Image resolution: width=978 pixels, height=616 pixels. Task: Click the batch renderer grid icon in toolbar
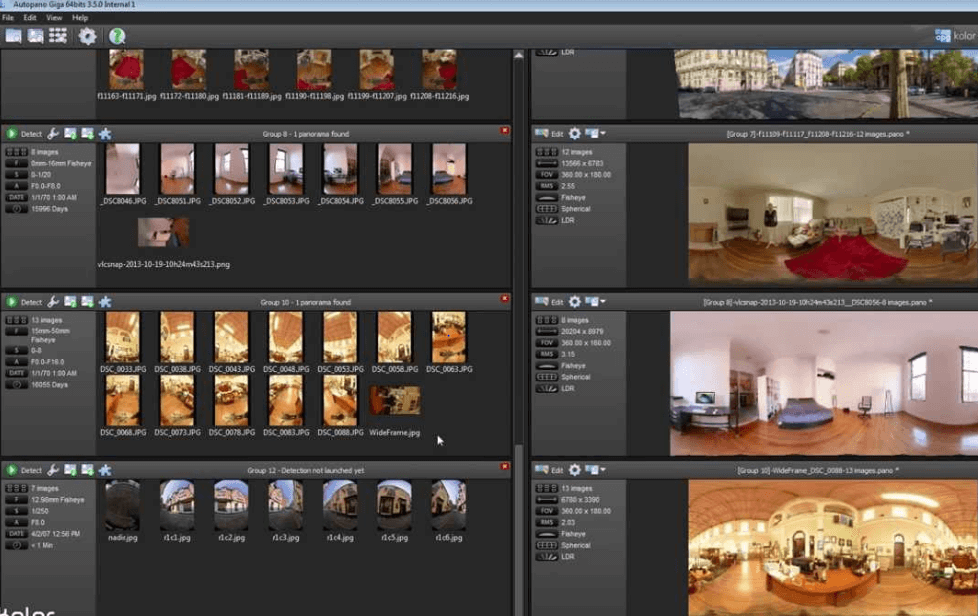(x=58, y=36)
